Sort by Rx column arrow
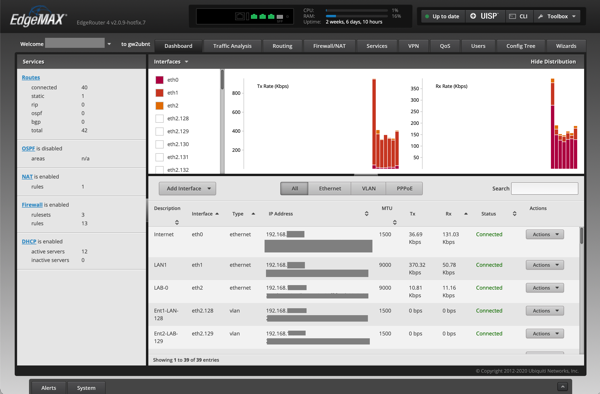The image size is (600, 394). [x=466, y=214]
